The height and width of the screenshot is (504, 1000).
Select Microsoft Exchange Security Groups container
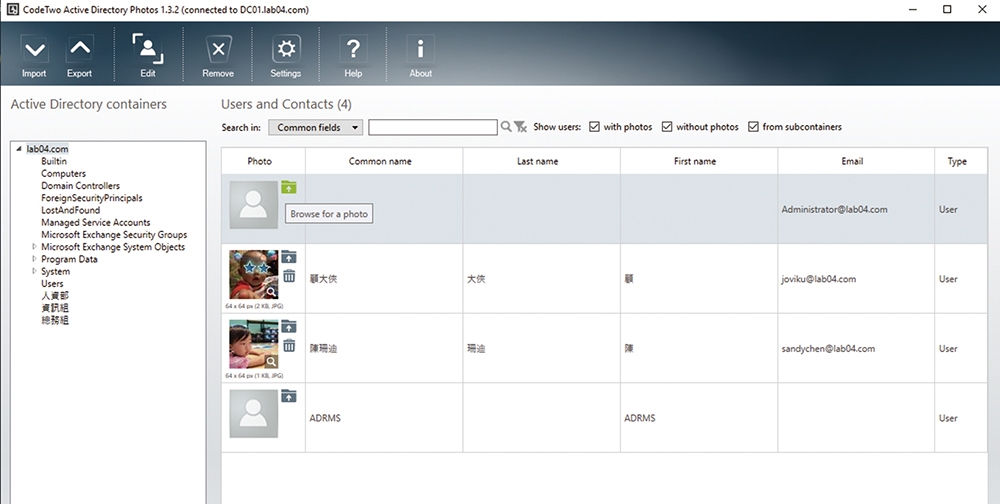(x=114, y=234)
